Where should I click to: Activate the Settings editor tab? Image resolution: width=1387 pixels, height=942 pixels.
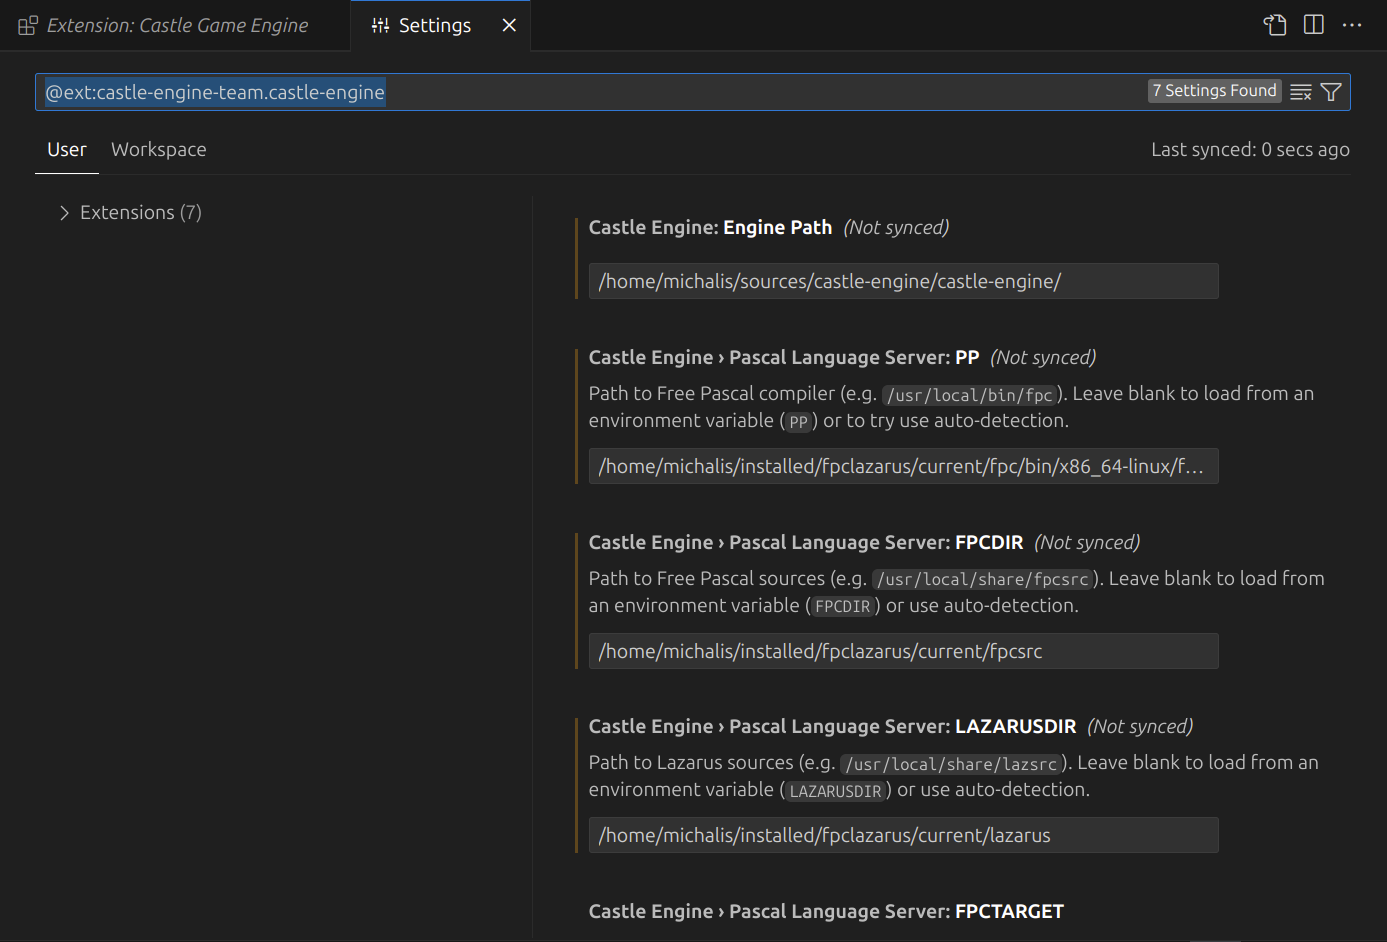click(x=431, y=25)
